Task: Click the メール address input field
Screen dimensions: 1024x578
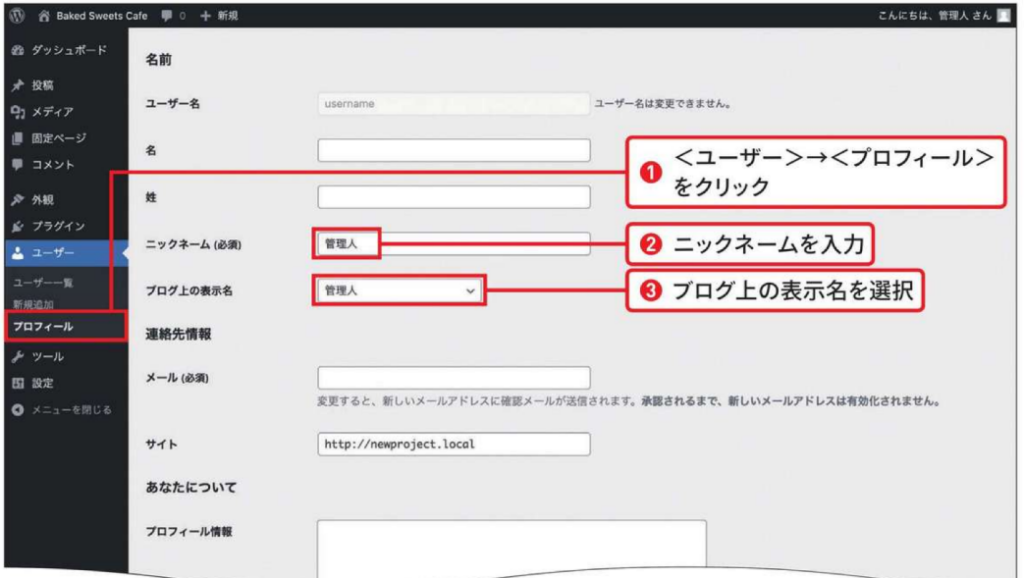Action: (453, 378)
